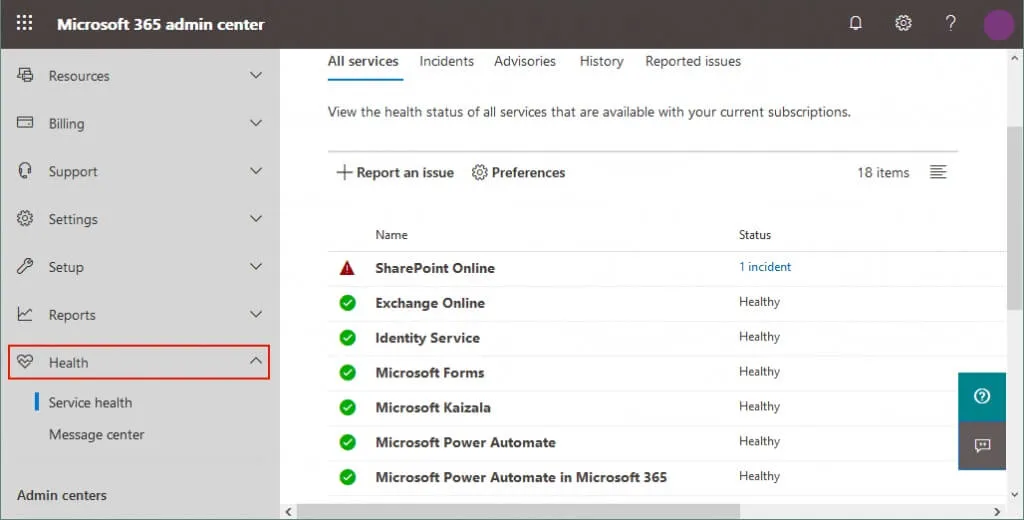Viewport: 1024px width, 520px height.
Task: Open the settings gear in header
Action: click(903, 24)
